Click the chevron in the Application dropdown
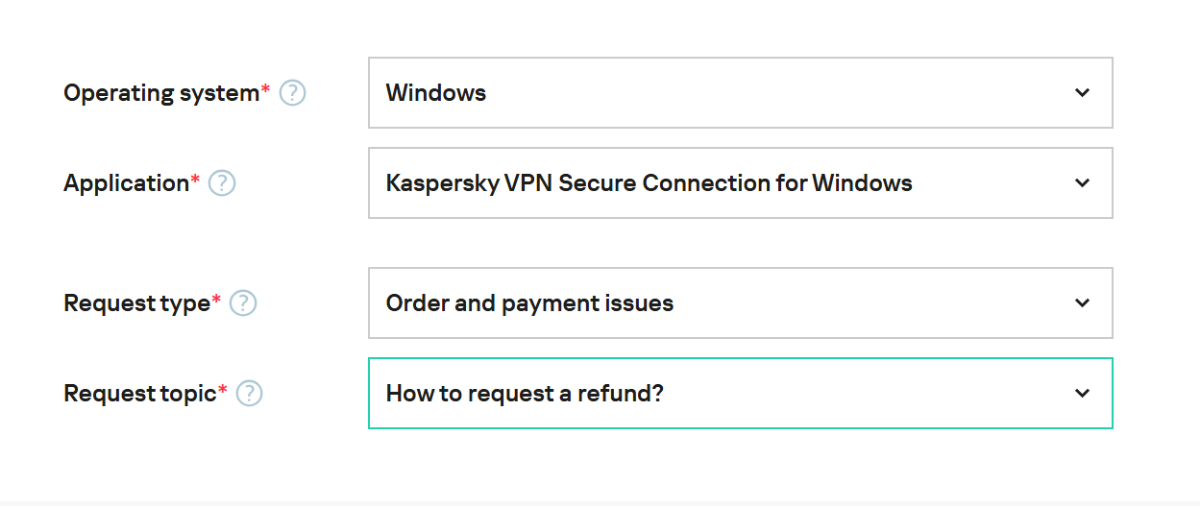 [1082, 183]
